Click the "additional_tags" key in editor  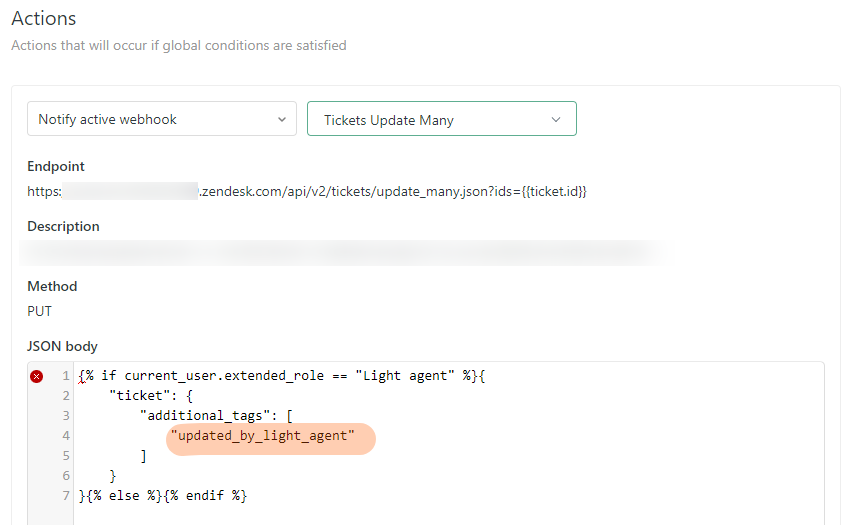206,415
